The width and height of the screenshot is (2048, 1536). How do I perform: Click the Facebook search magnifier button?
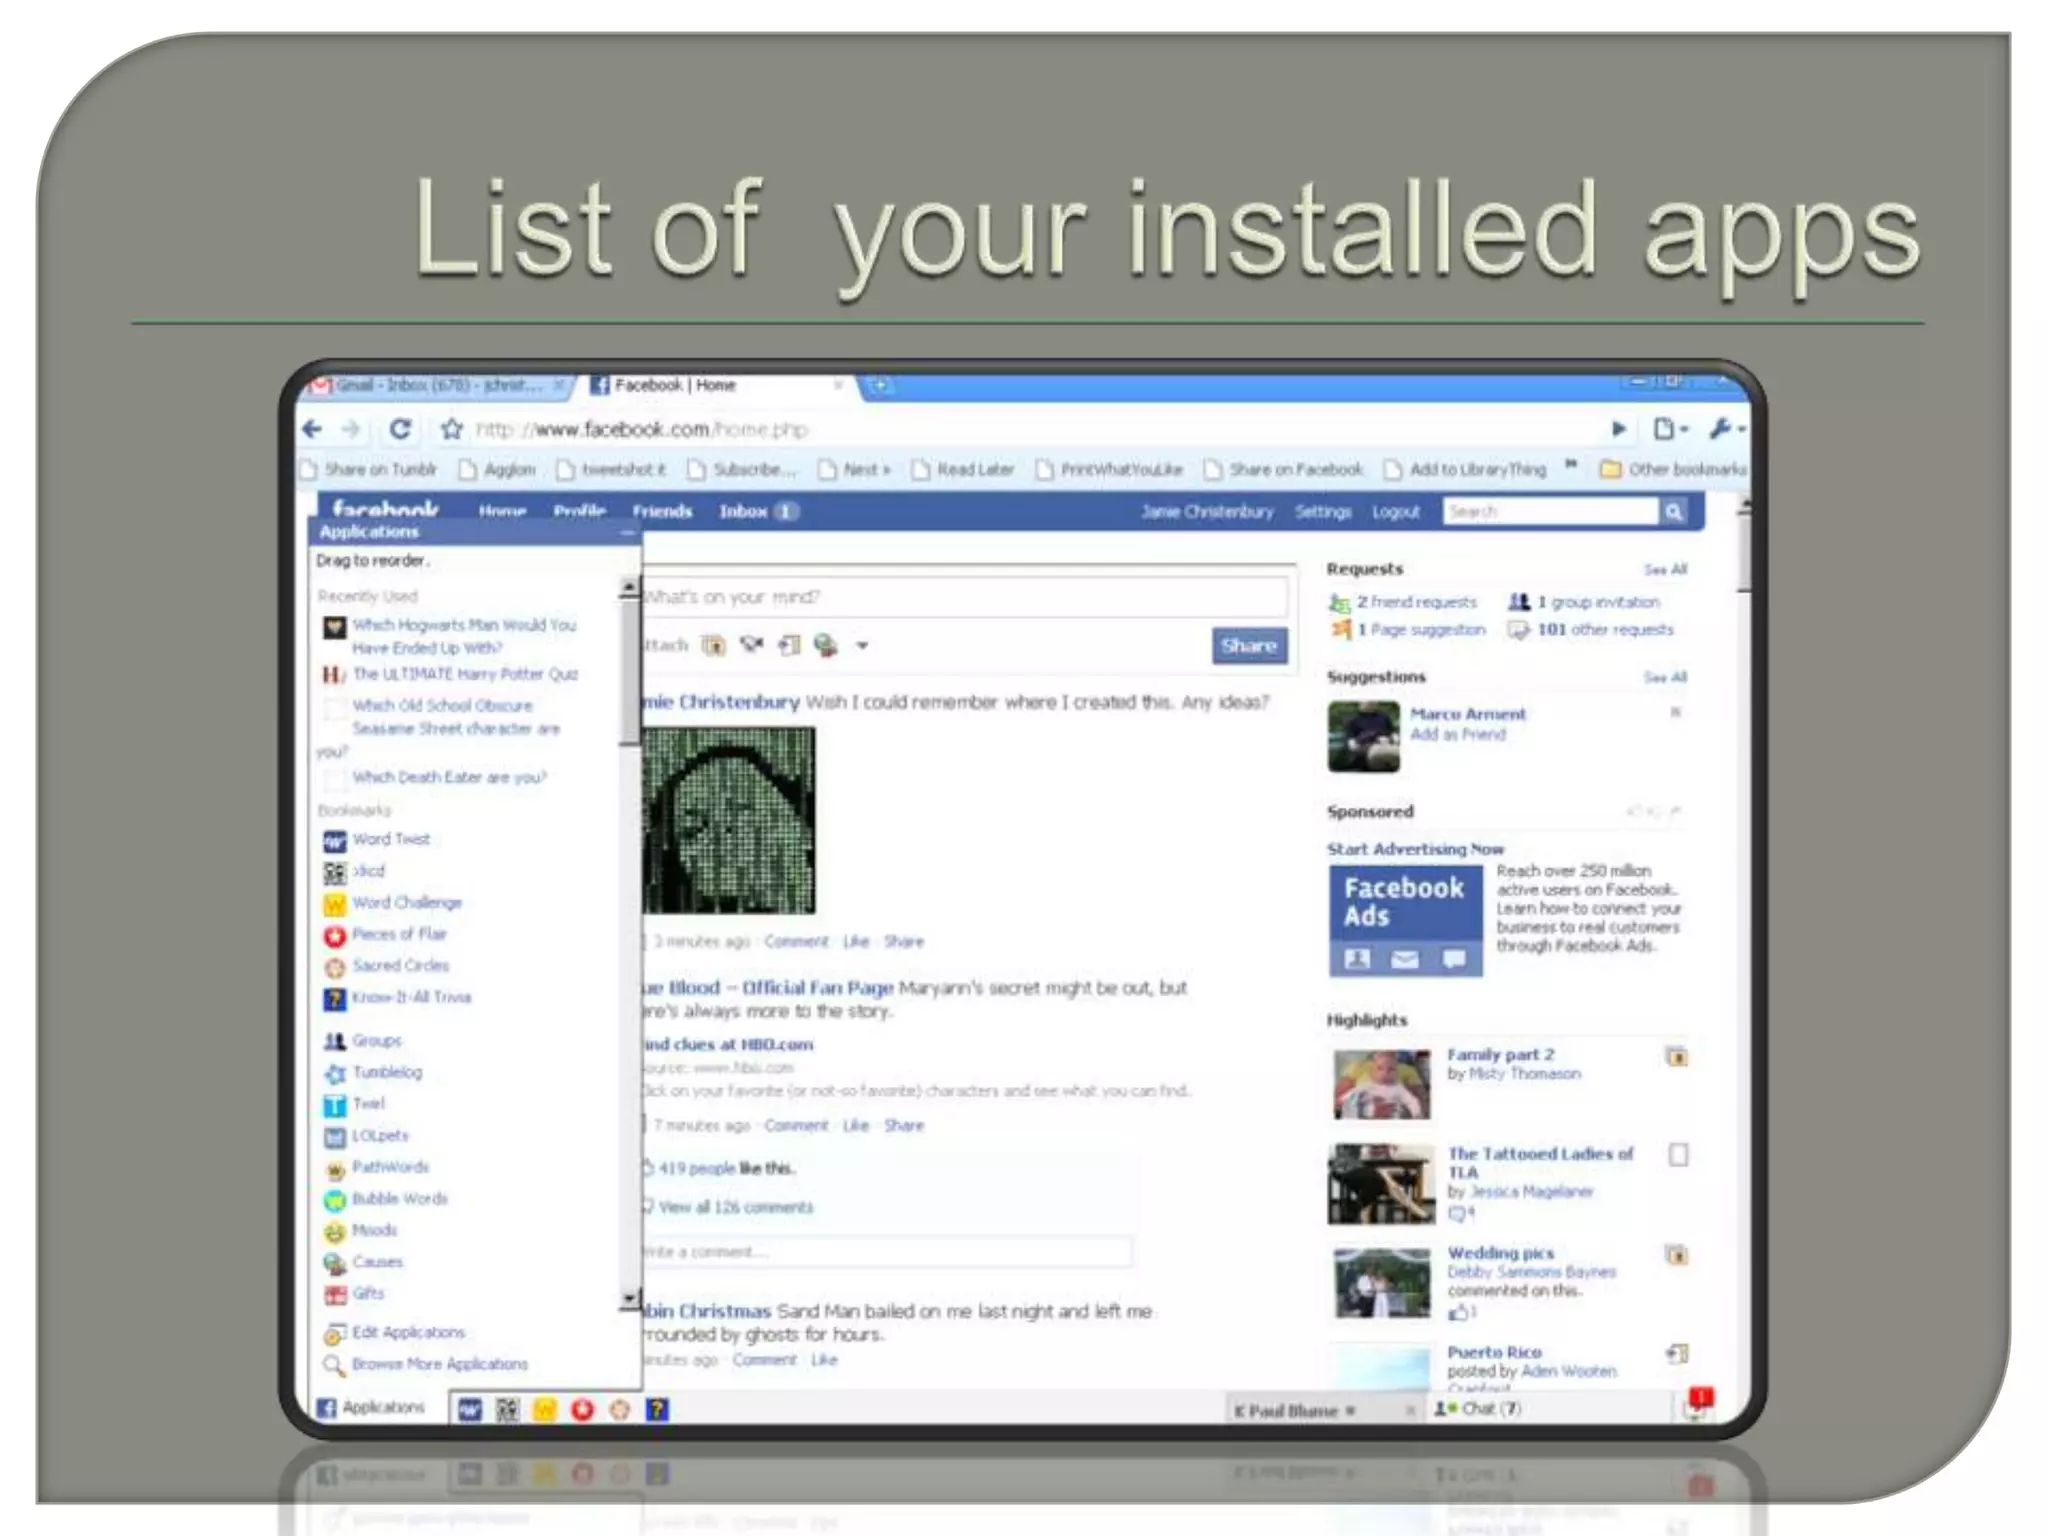pyautogui.click(x=1673, y=512)
